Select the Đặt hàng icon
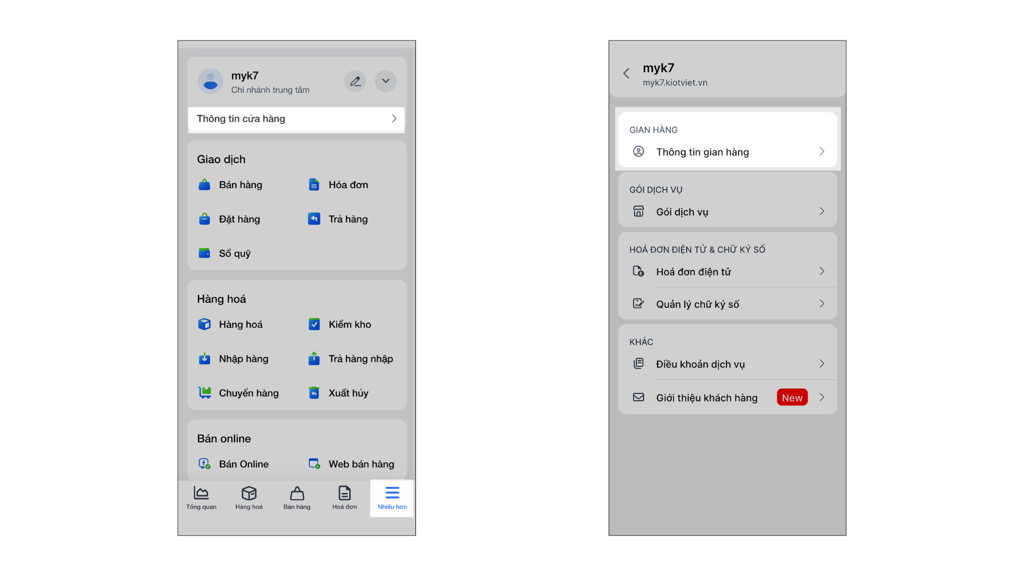Image resolution: width=1024 pixels, height=576 pixels. click(x=205, y=219)
